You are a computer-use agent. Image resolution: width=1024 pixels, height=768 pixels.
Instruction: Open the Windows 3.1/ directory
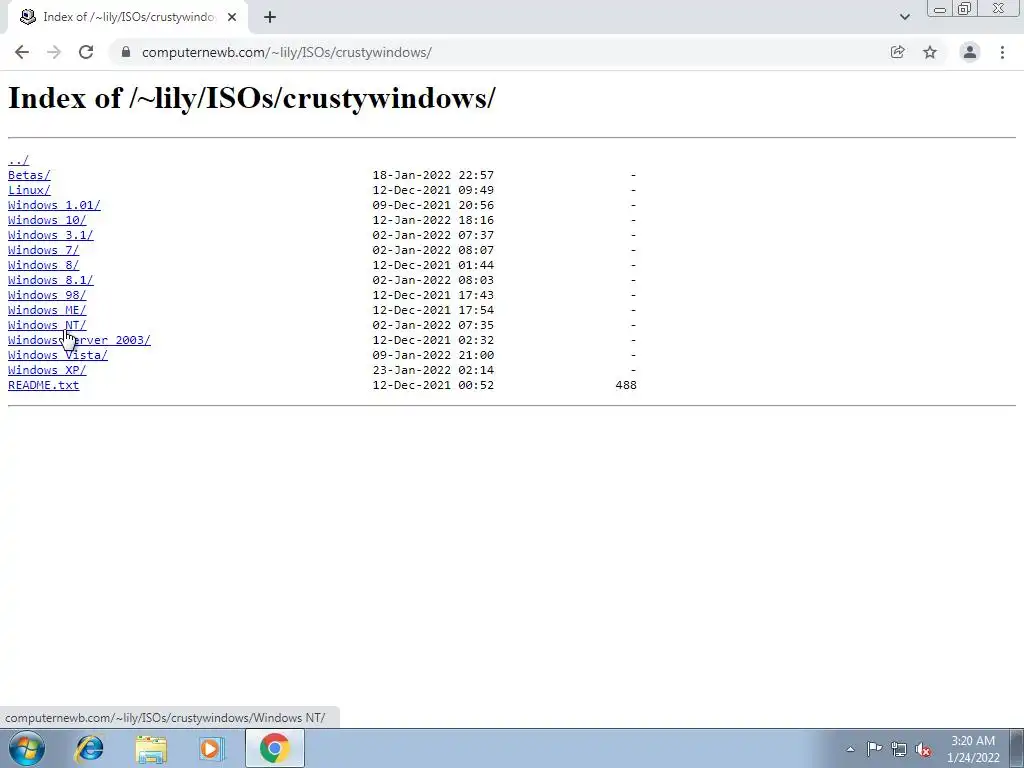click(51, 235)
